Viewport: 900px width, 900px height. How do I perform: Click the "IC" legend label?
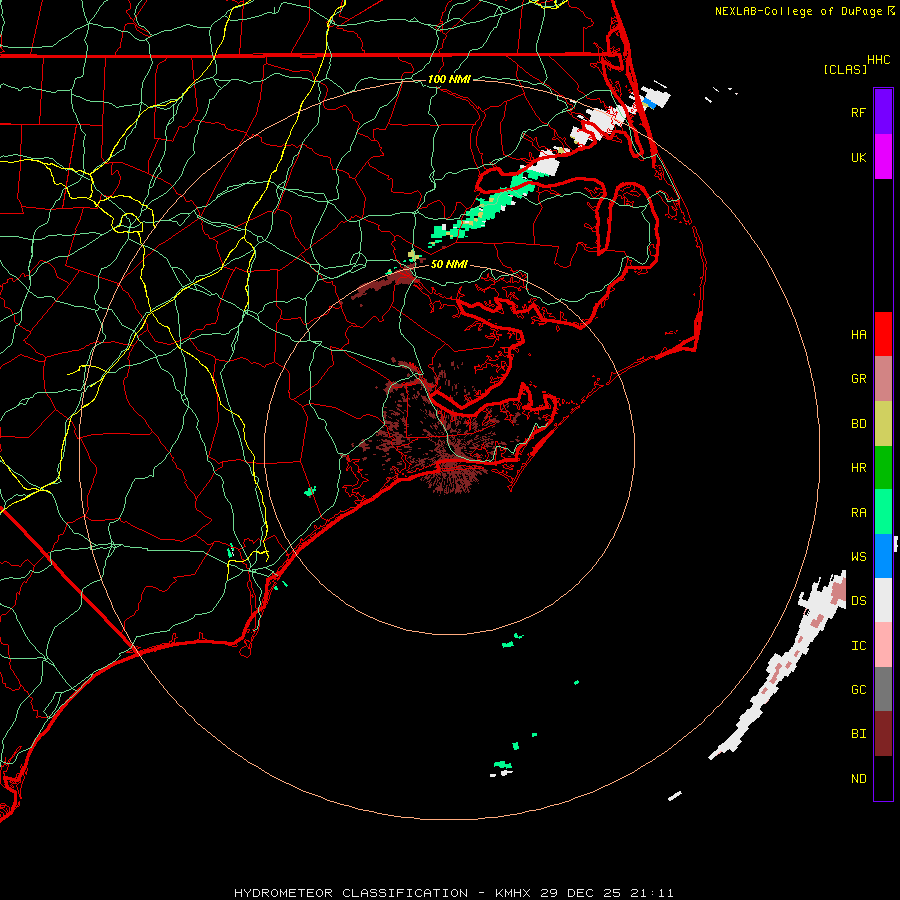point(858,646)
